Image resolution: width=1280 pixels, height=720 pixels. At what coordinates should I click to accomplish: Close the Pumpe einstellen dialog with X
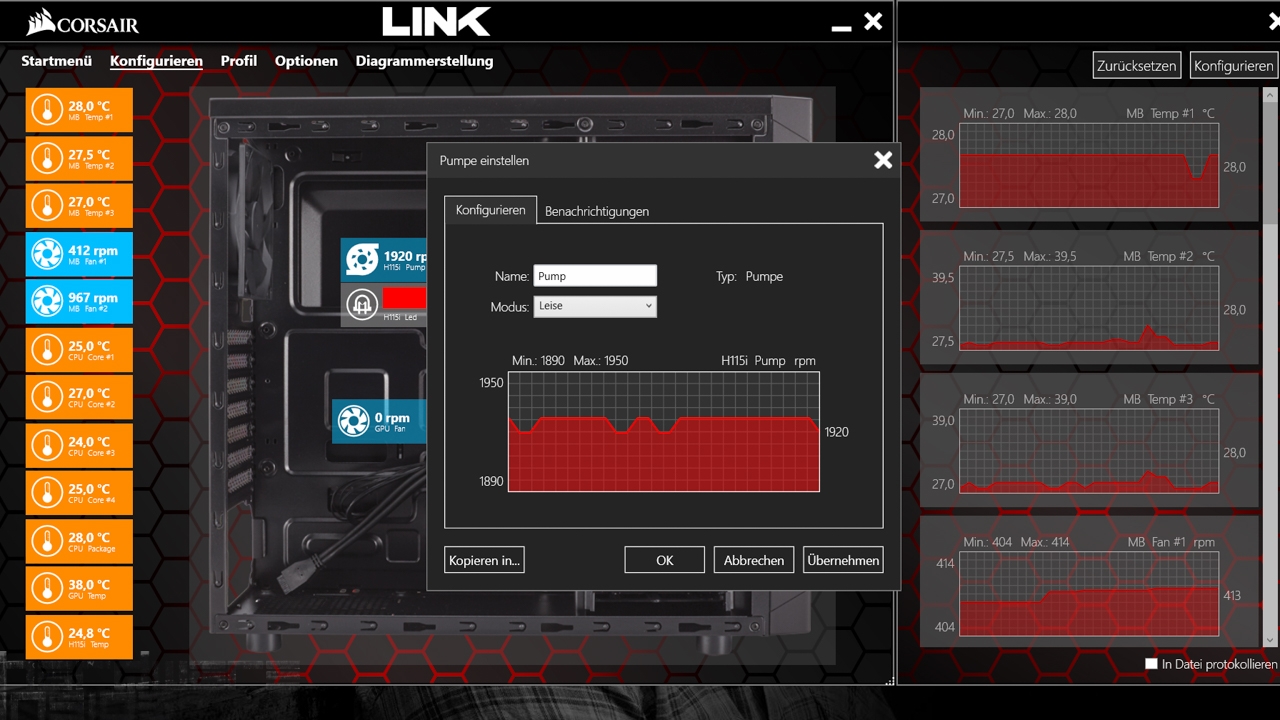[883, 160]
